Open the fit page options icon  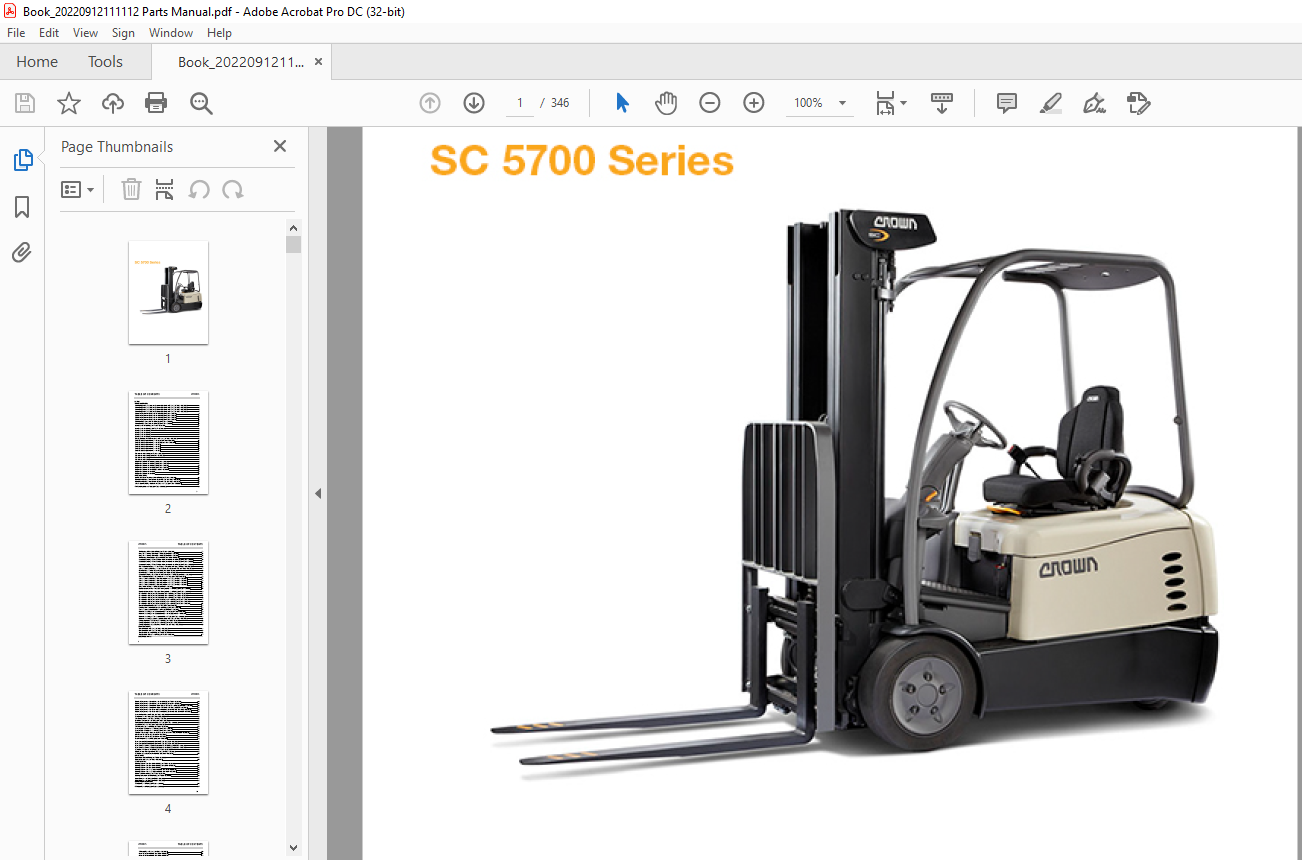[x=890, y=103]
